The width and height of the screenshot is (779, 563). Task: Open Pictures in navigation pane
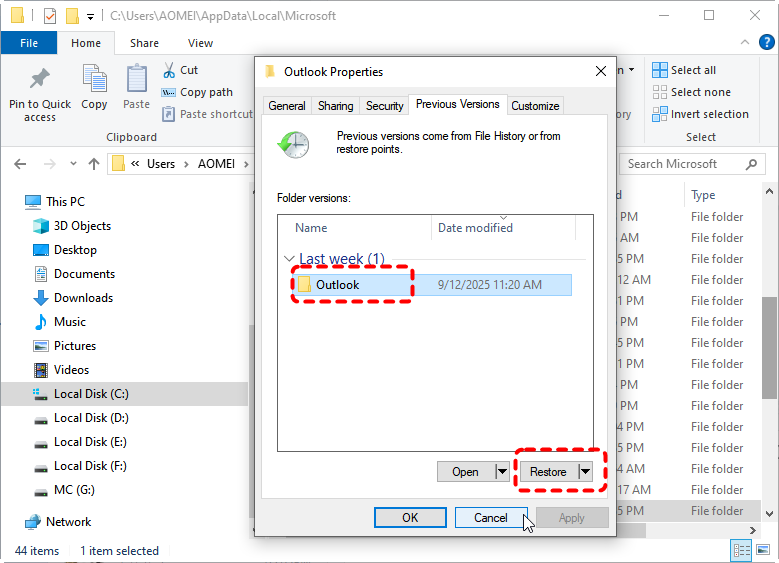coord(64,346)
